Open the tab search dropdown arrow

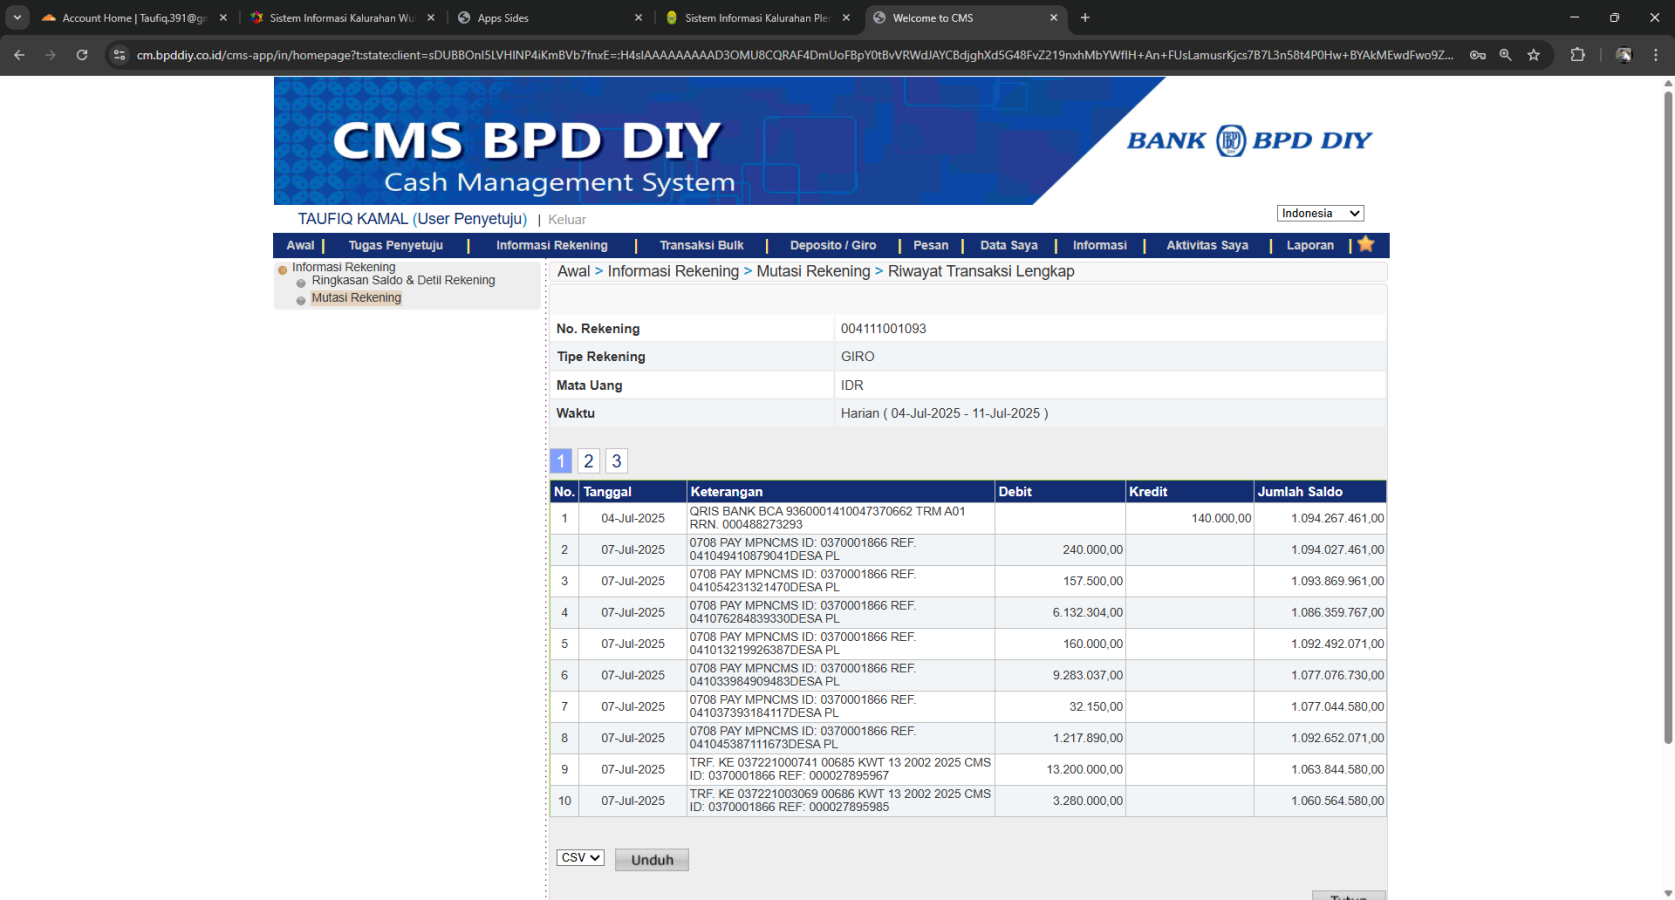click(x=17, y=18)
